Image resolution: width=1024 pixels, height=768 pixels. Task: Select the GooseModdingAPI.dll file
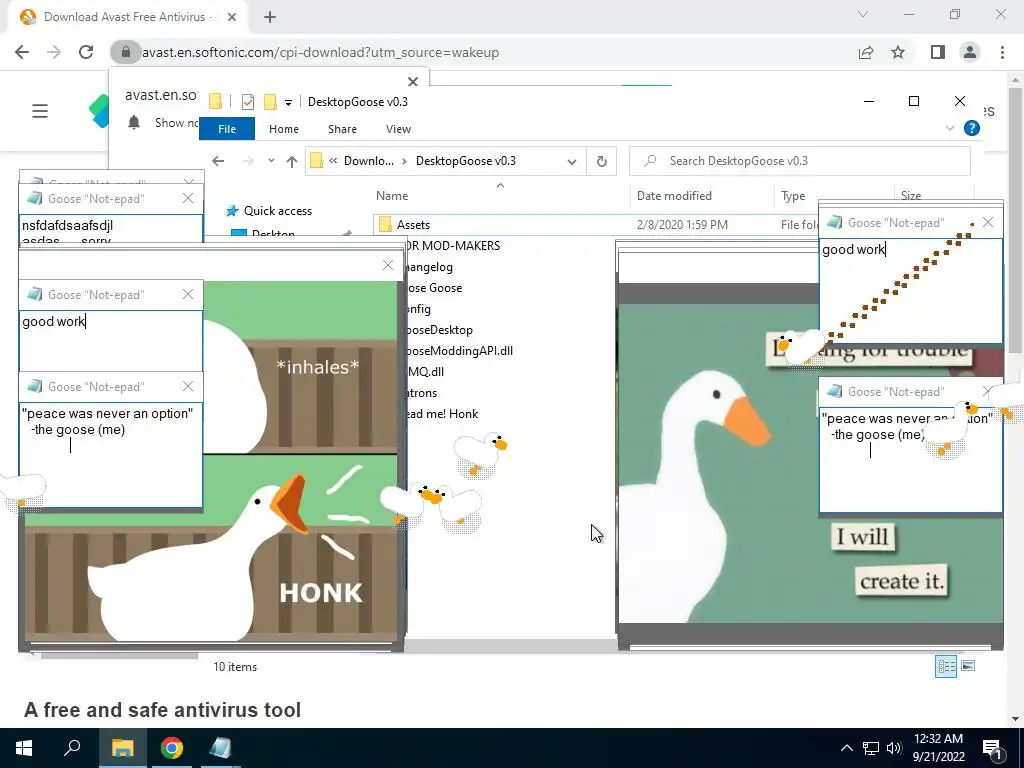tap(459, 351)
